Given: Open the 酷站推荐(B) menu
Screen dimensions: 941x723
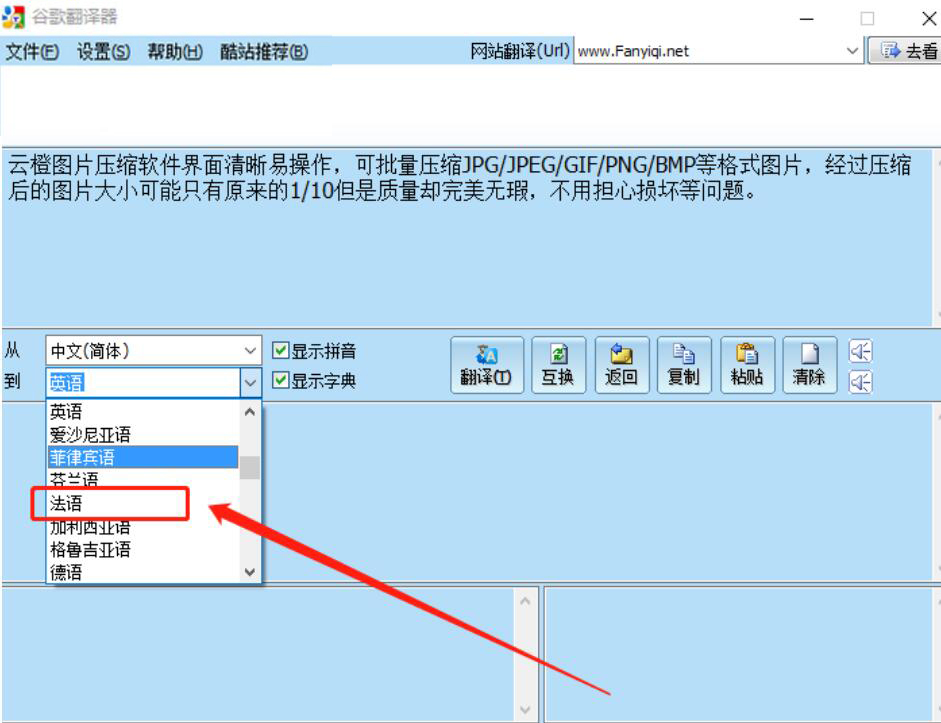Looking at the screenshot, I should tap(263, 52).
